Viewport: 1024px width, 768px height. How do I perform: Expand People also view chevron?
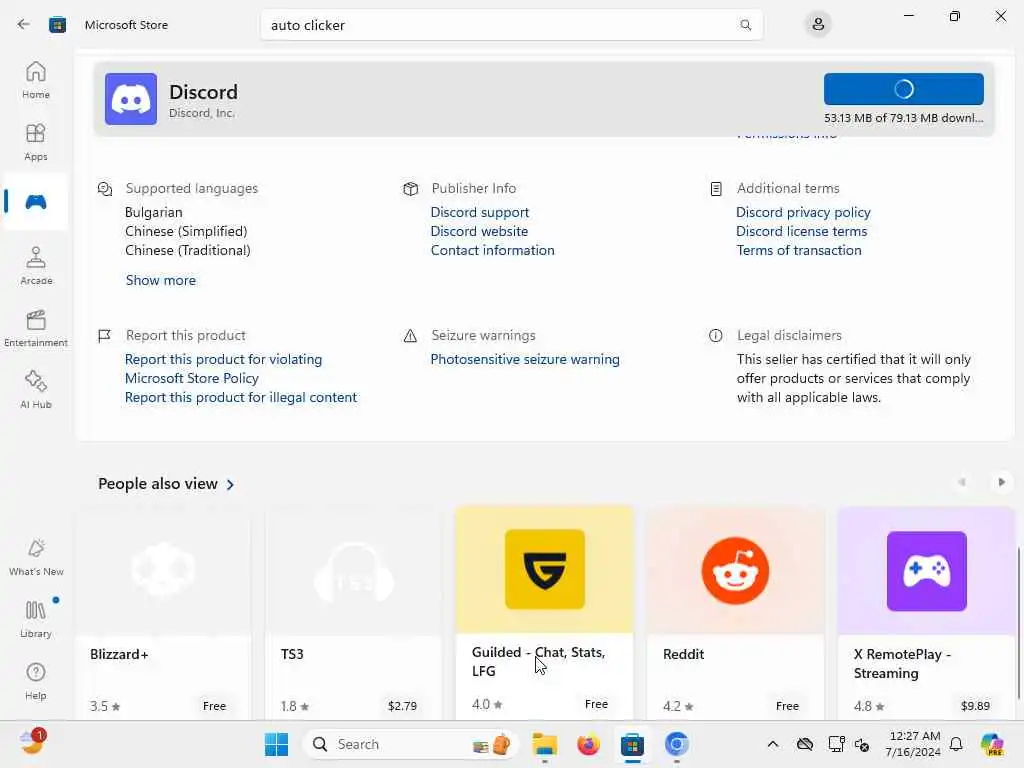click(x=230, y=485)
